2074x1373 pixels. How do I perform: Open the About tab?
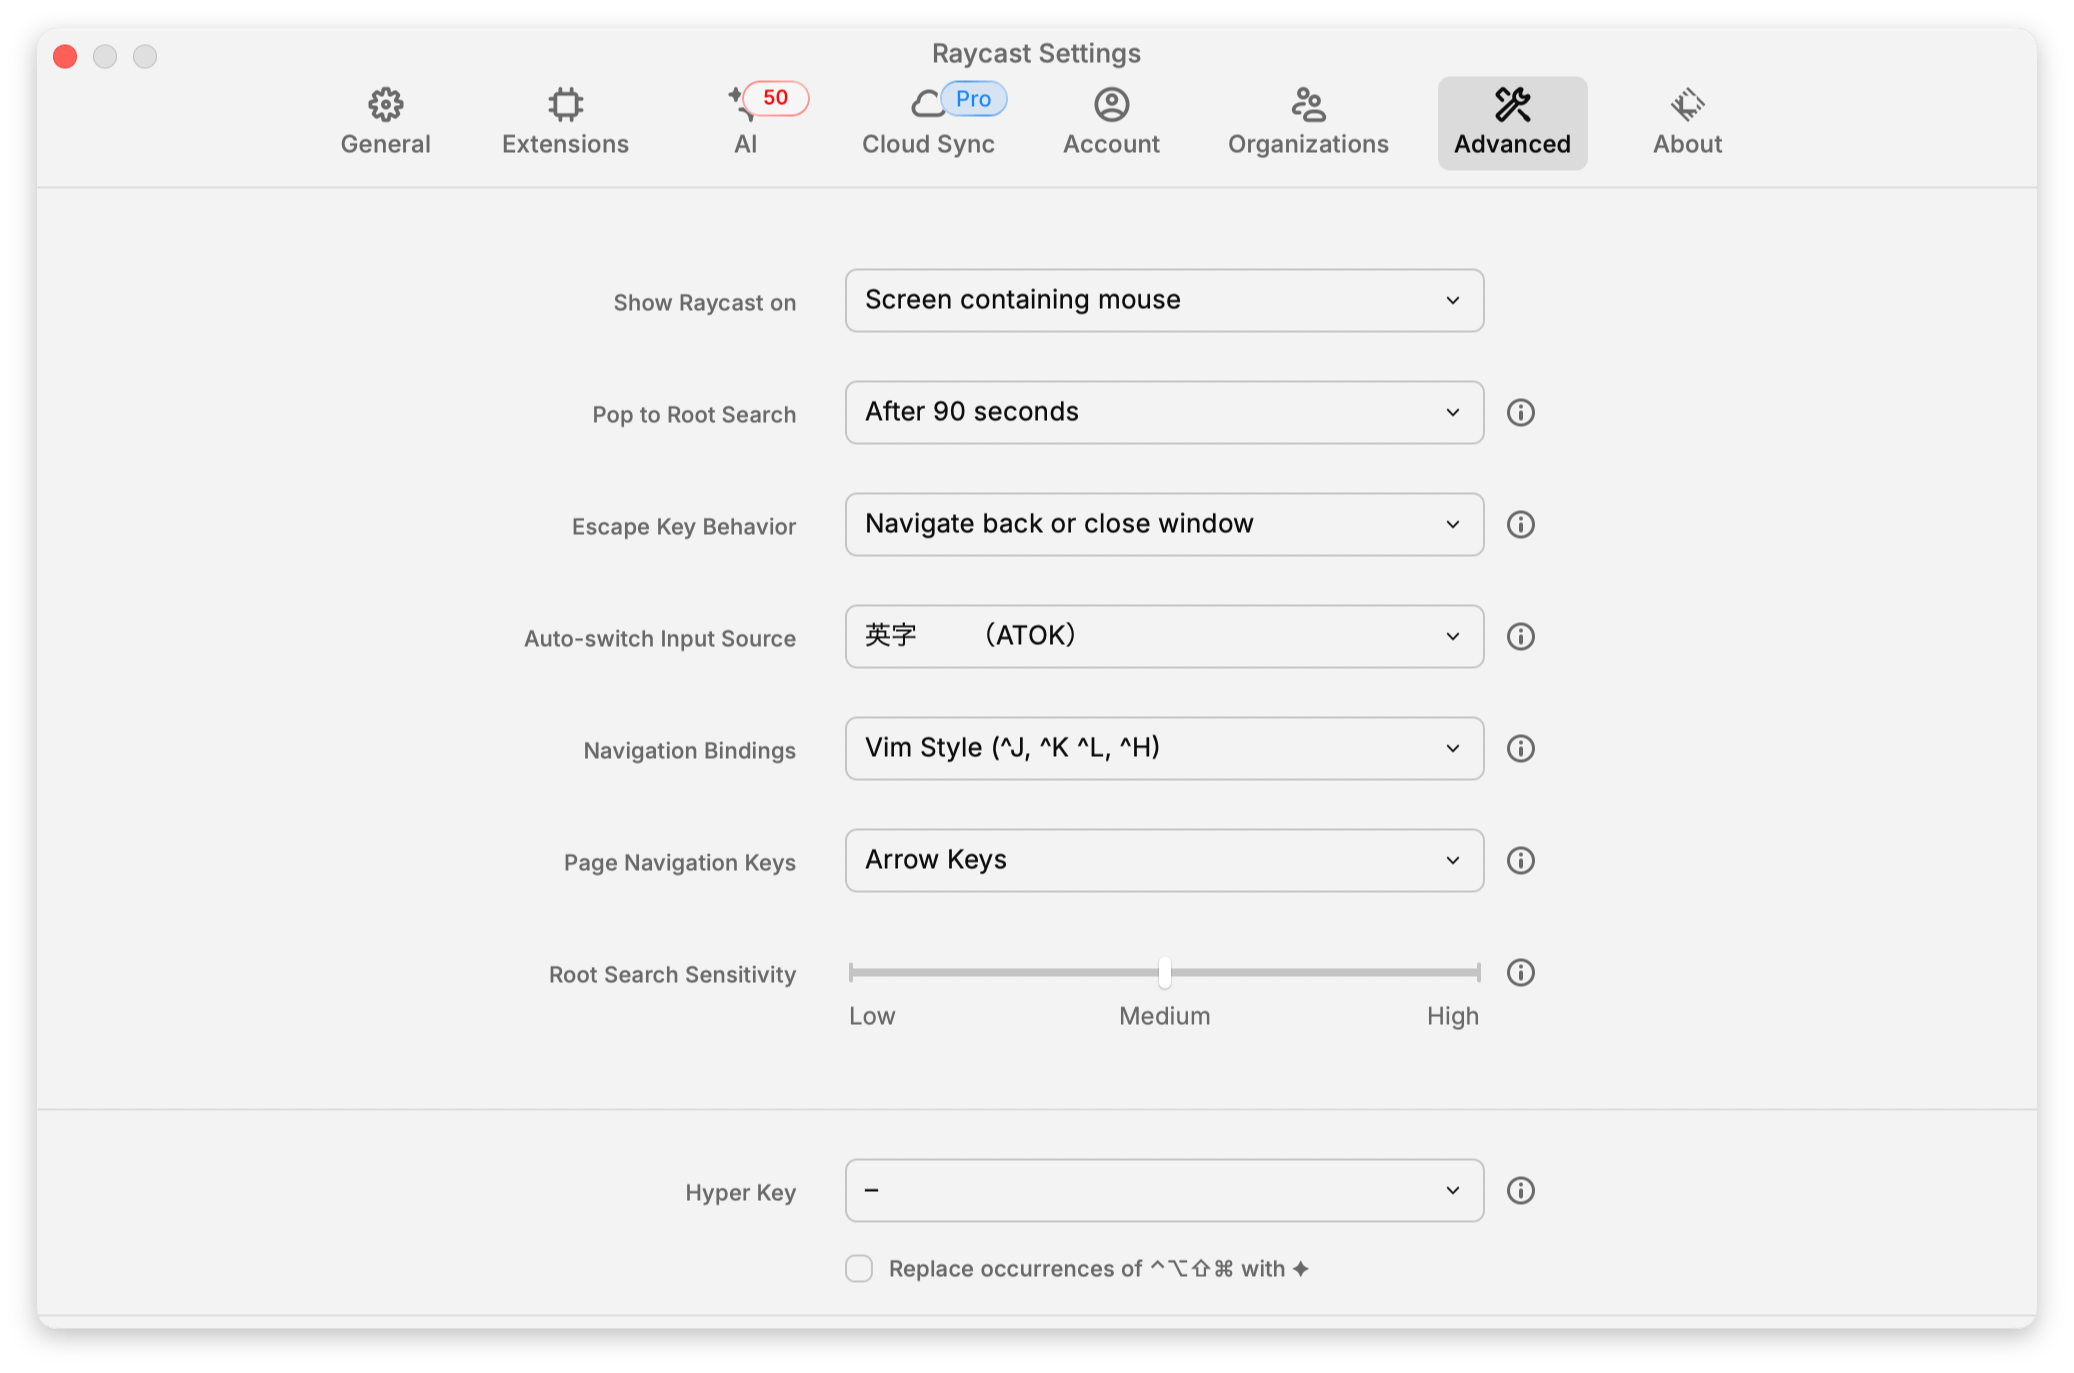tap(1687, 122)
